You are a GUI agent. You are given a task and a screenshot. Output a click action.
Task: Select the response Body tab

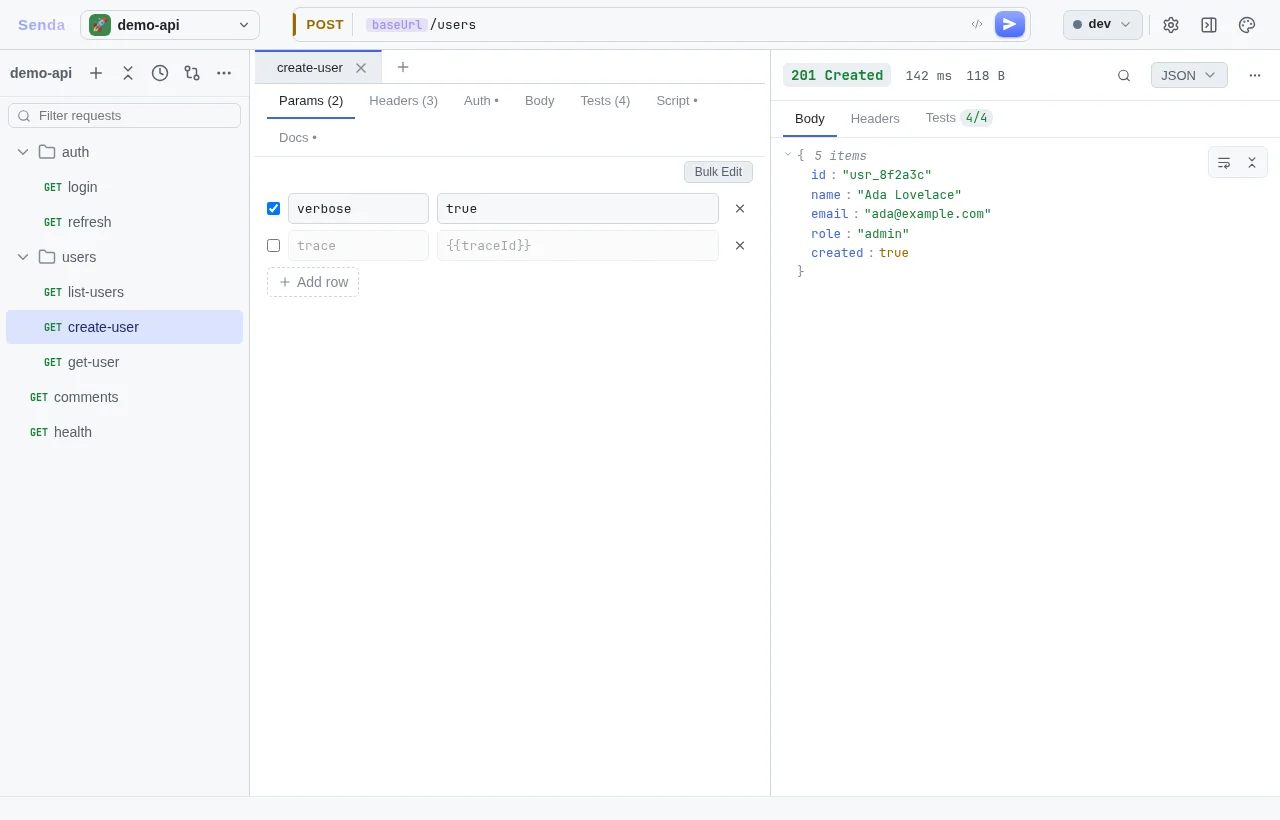810,119
